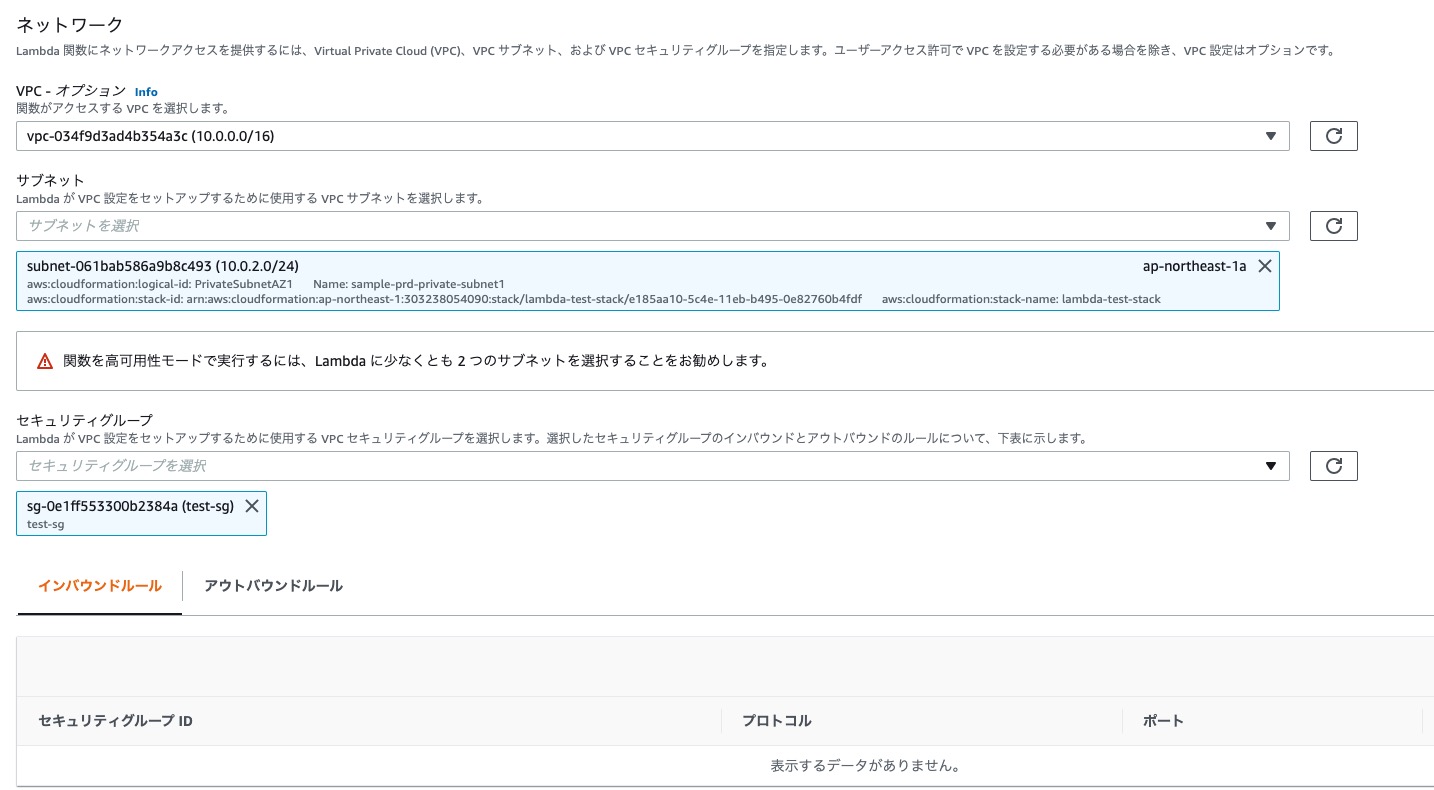1434x790 pixels.
Task: Remove security group test-sg from the selection
Action: click(252, 506)
